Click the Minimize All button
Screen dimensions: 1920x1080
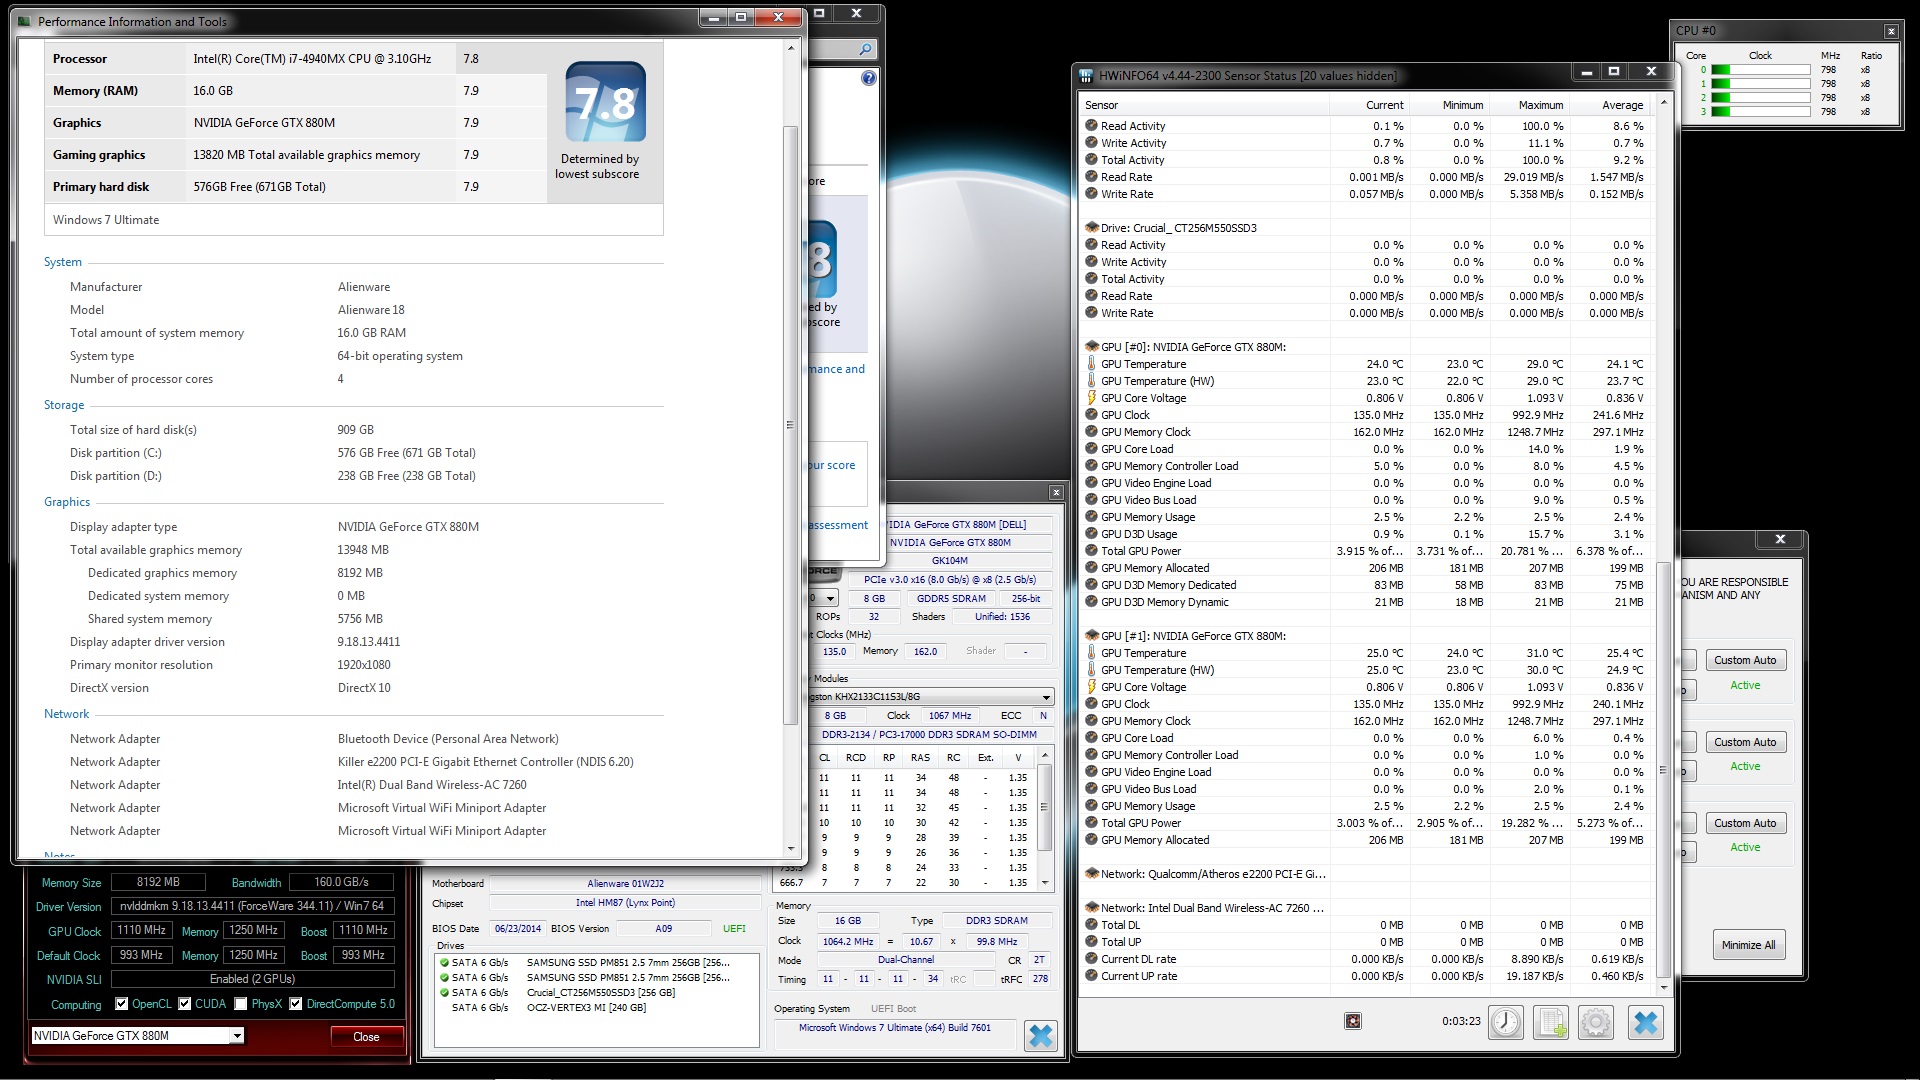coord(1748,945)
